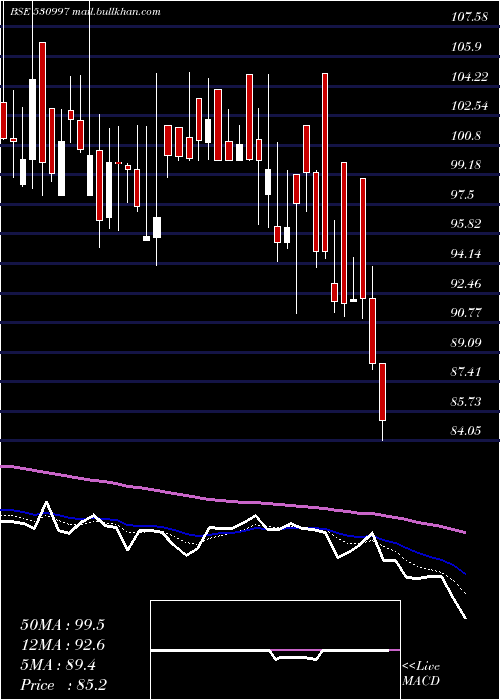Click the 12MA : 92.6 readout

[62, 645]
